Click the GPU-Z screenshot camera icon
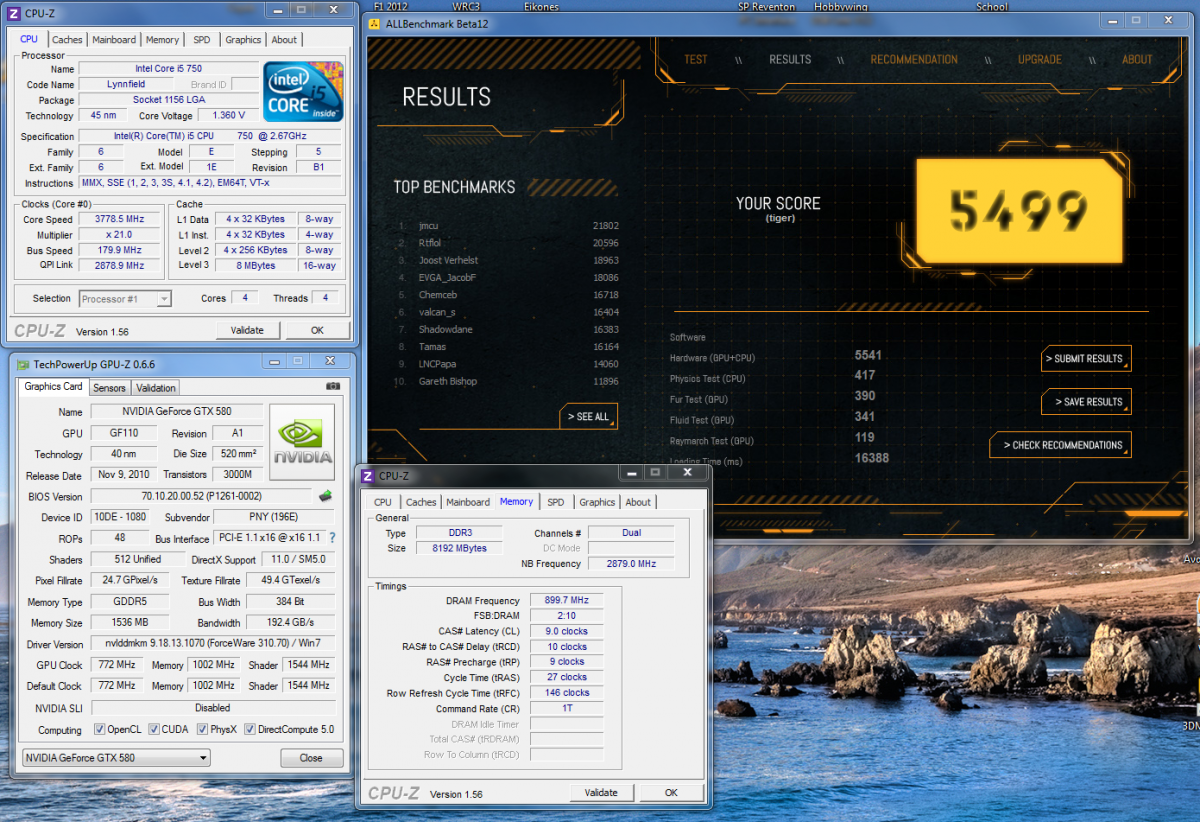Viewport: 1200px width, 822px height. point(333,386)
